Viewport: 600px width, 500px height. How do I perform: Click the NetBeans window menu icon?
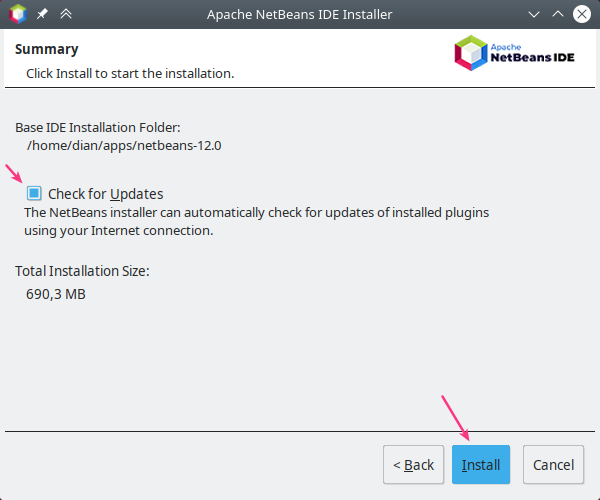tap(17, 15)
